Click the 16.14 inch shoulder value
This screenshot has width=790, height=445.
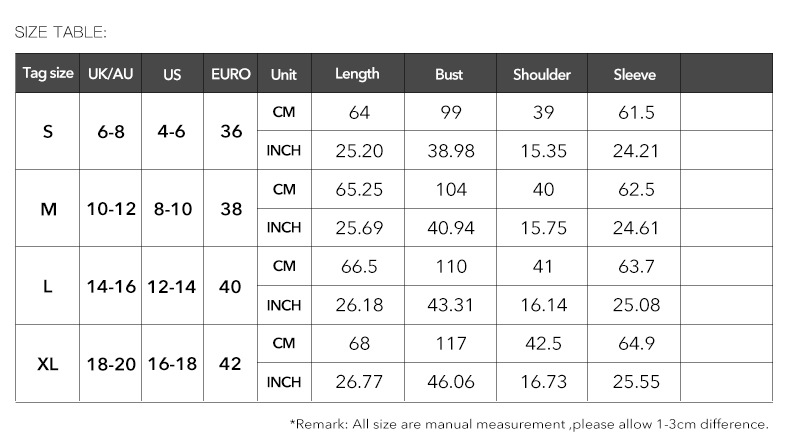coord(544,305)
